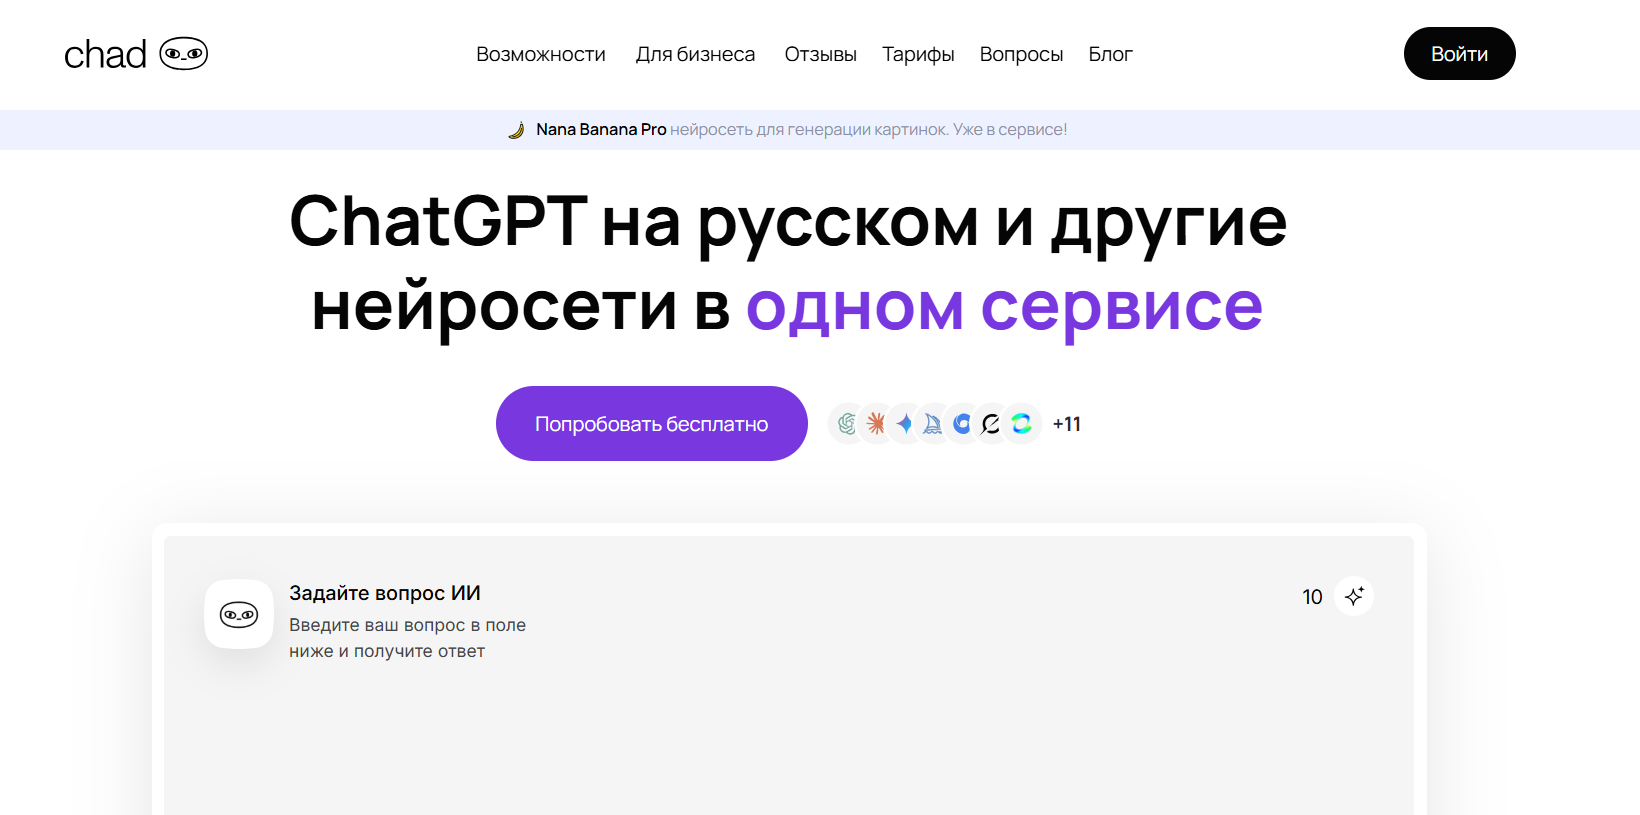Click the black Grok icon
This screenshot has height=815, width=1640.
(991, 424)
